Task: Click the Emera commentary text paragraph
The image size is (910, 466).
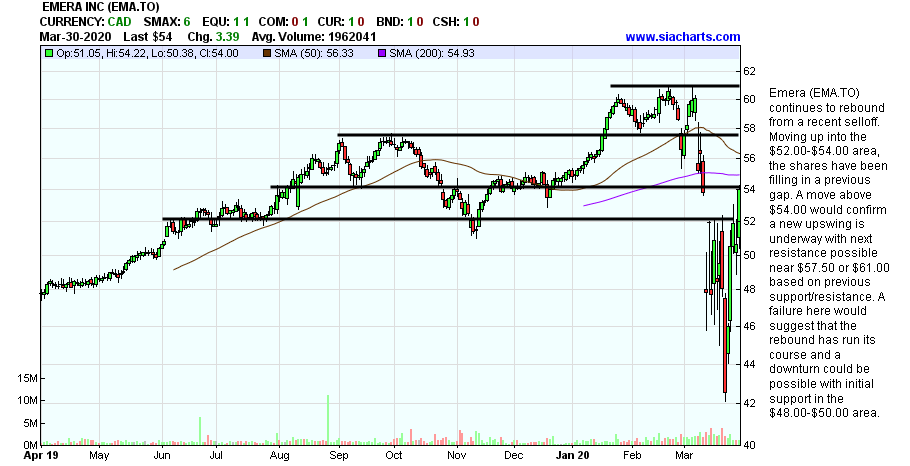Action: tap(826, 252)
